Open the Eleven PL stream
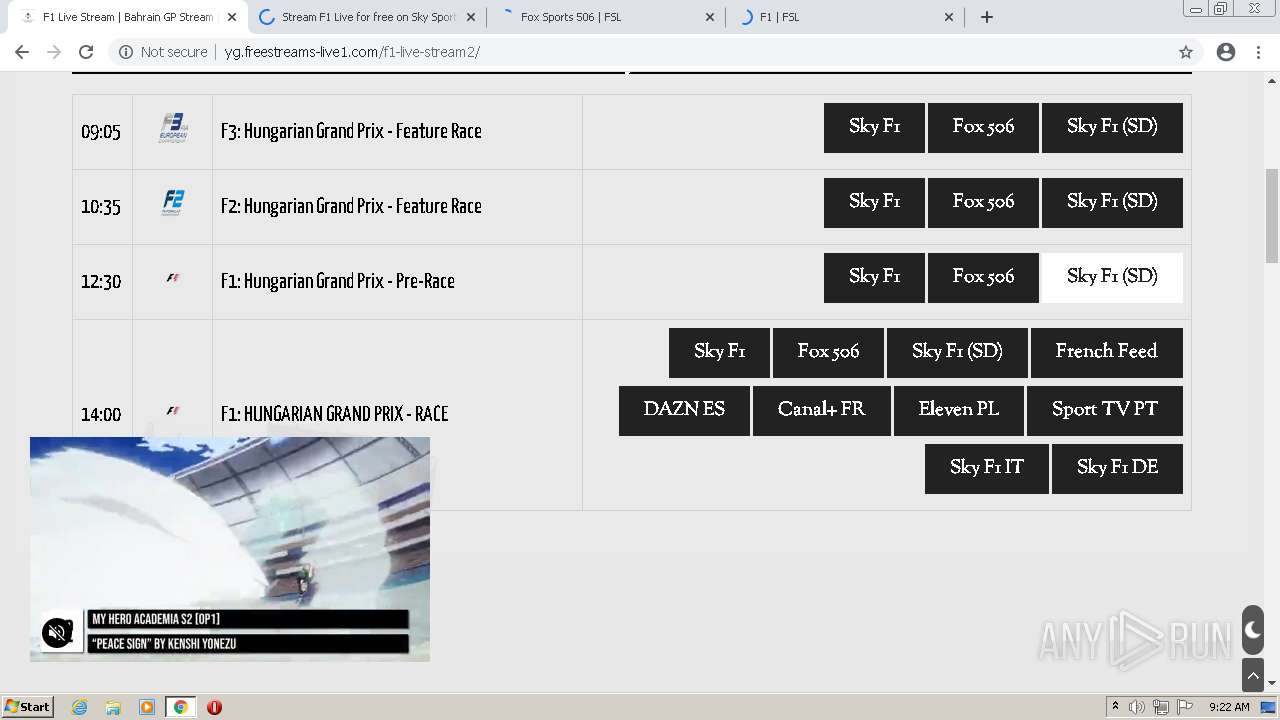1280x720 pixels. tap(958, 410)
